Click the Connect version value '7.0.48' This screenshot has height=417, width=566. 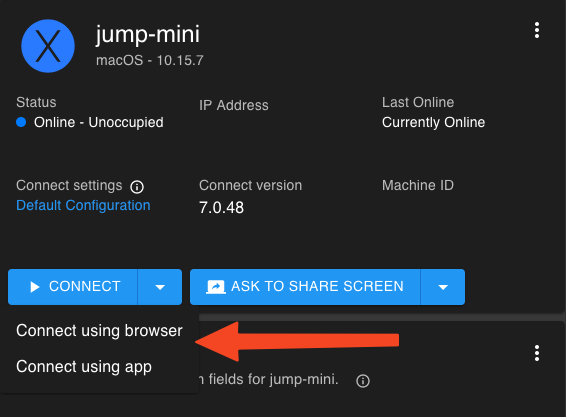click(x=221, y=208)
